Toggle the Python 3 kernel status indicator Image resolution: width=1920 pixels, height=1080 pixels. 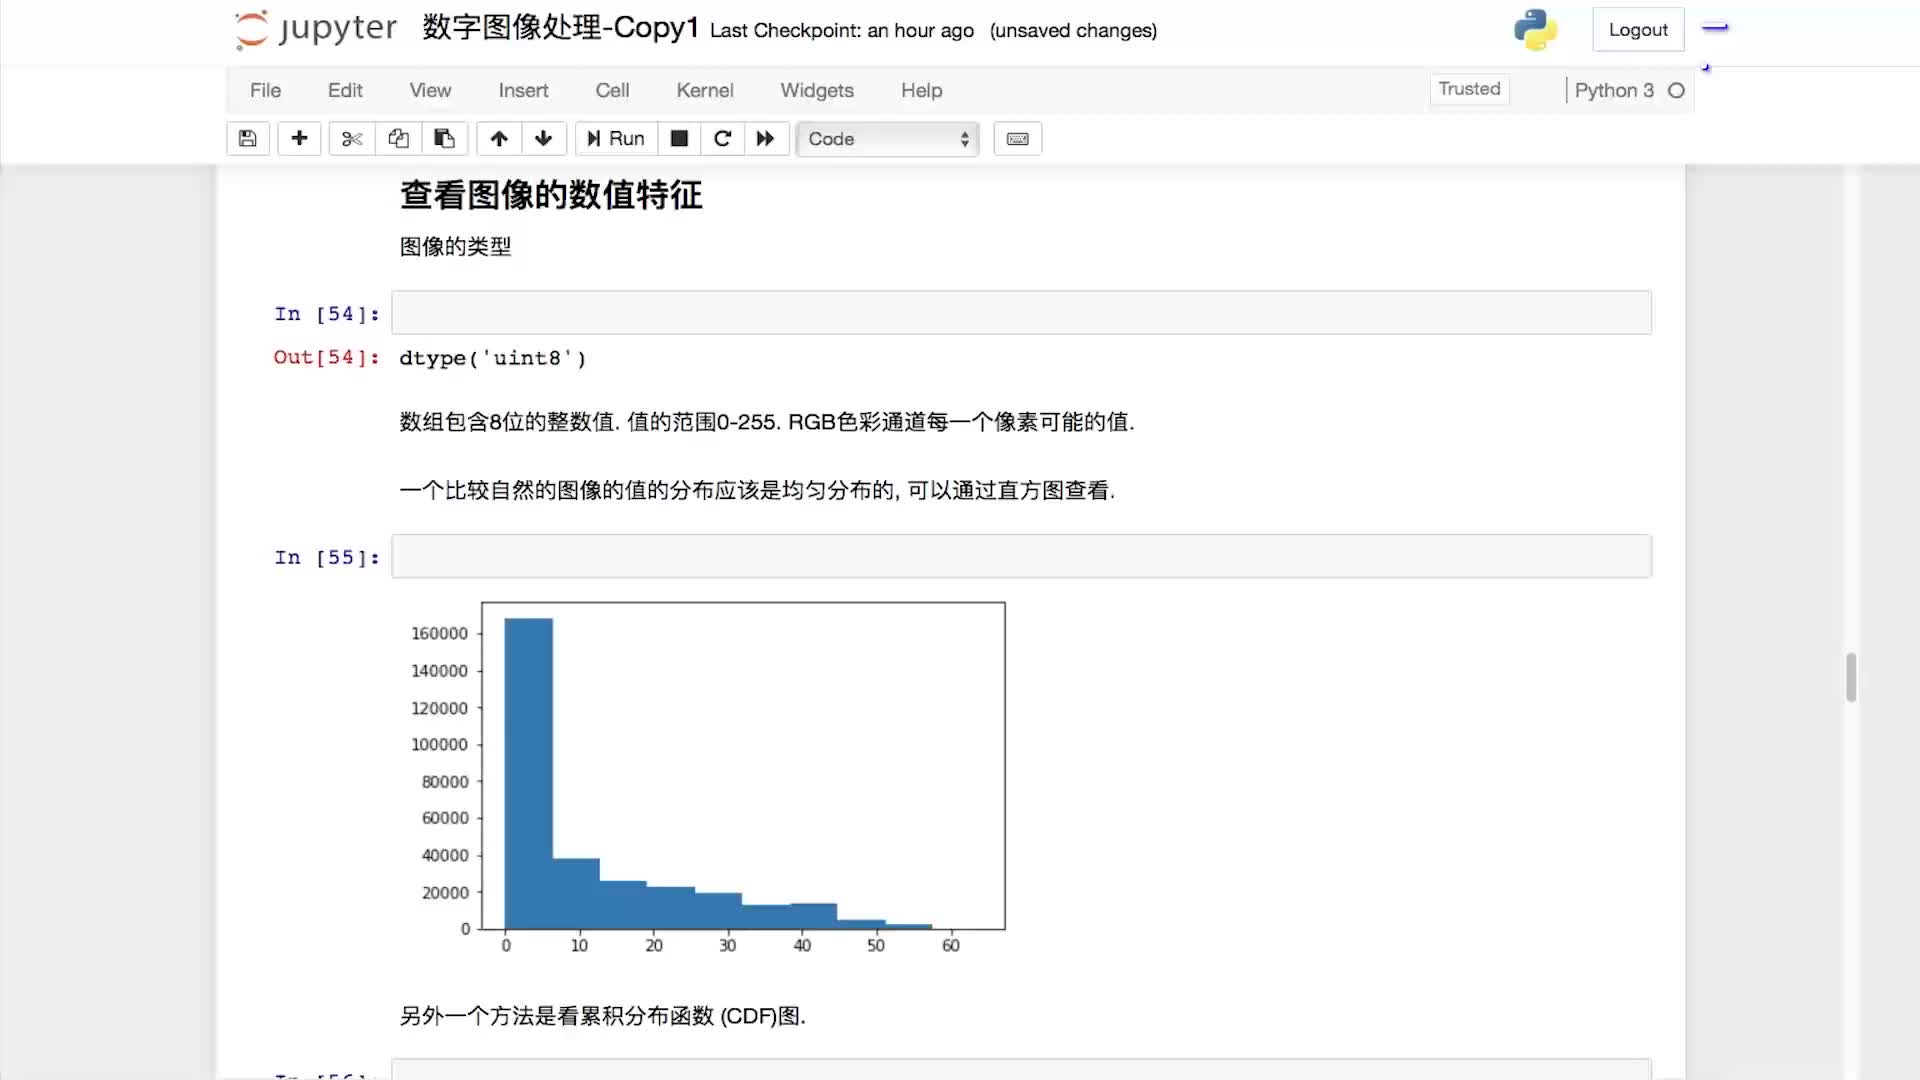[1676, 90]
